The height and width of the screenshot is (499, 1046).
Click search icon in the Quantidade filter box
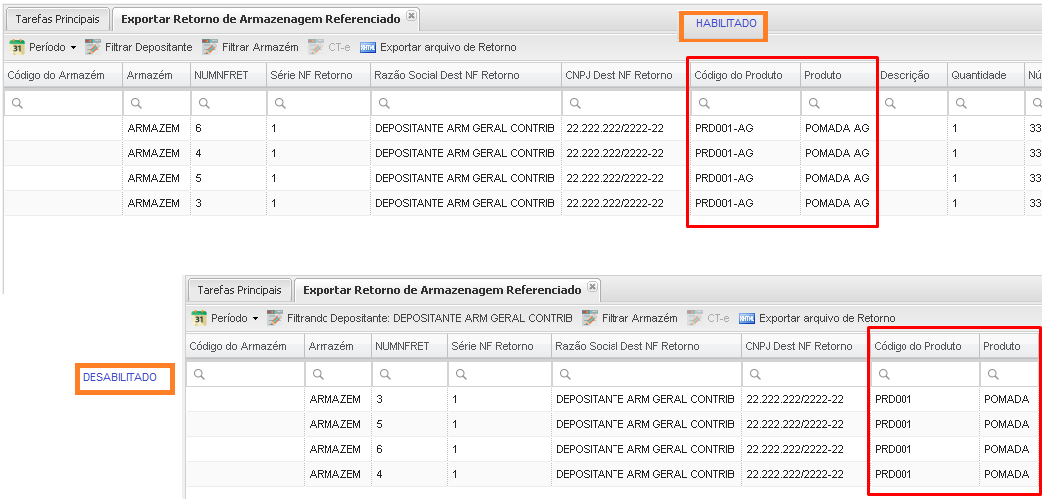(961, 103)
